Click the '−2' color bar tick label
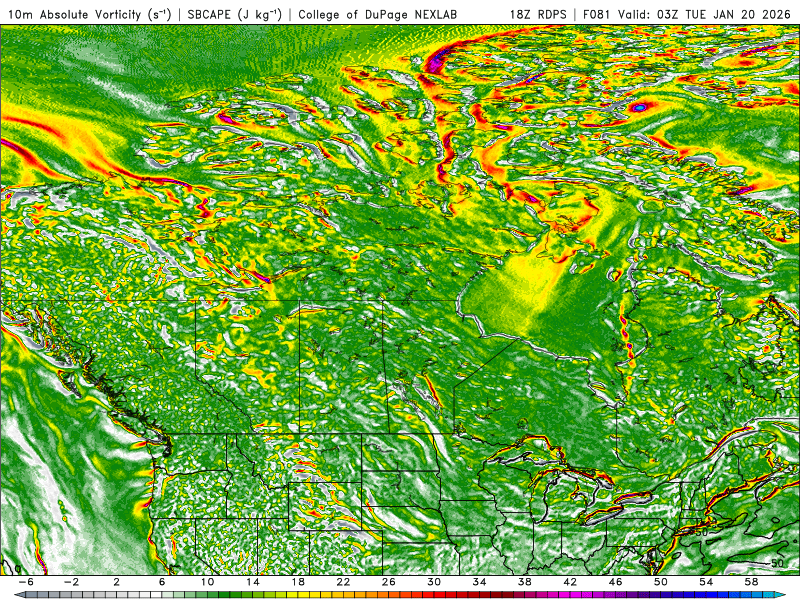The width and height of the screenshot is (800, 600). click(71, 582)
